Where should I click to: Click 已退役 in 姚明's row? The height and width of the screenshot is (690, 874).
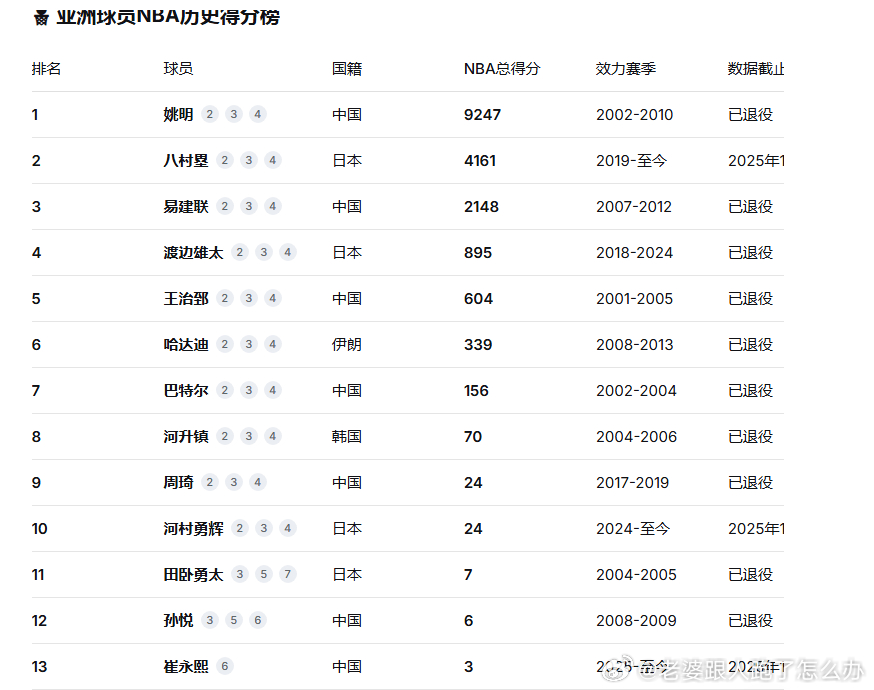(750, 114)
